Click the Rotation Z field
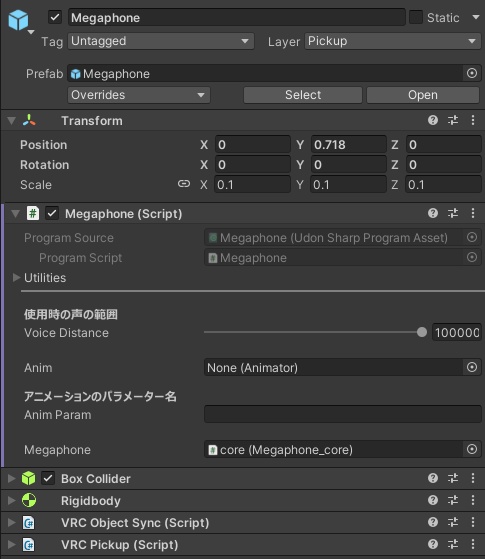The width and height of the screenshot is (485, 559). (x=444, y=165)
